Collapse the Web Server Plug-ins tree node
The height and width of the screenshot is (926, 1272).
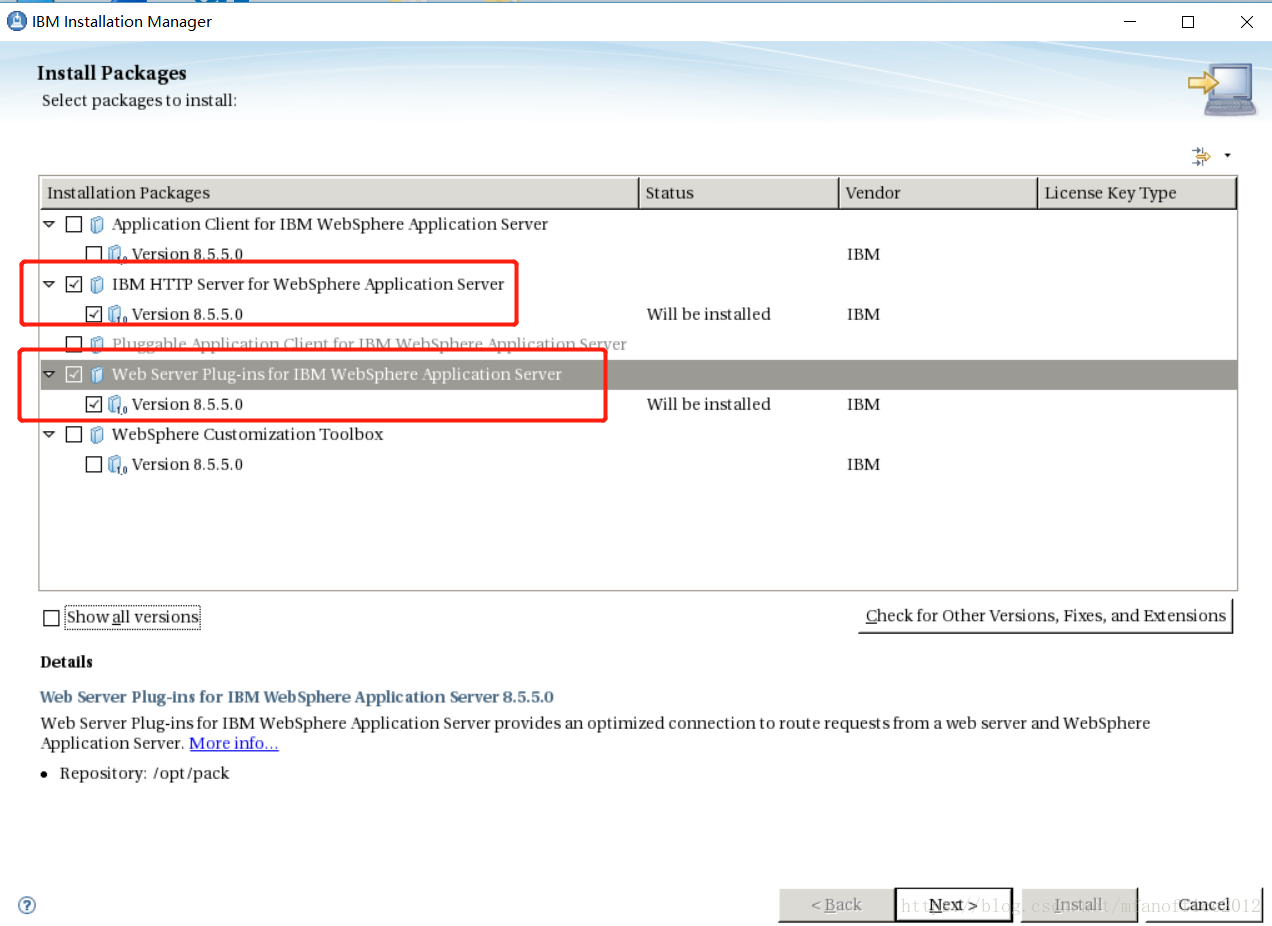tap(49, 374)
